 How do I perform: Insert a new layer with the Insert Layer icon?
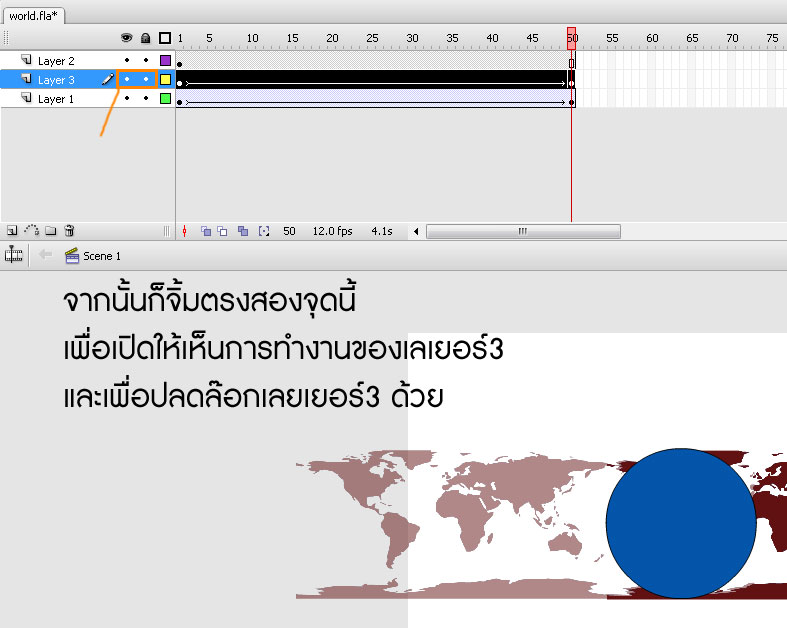point(12,230)
